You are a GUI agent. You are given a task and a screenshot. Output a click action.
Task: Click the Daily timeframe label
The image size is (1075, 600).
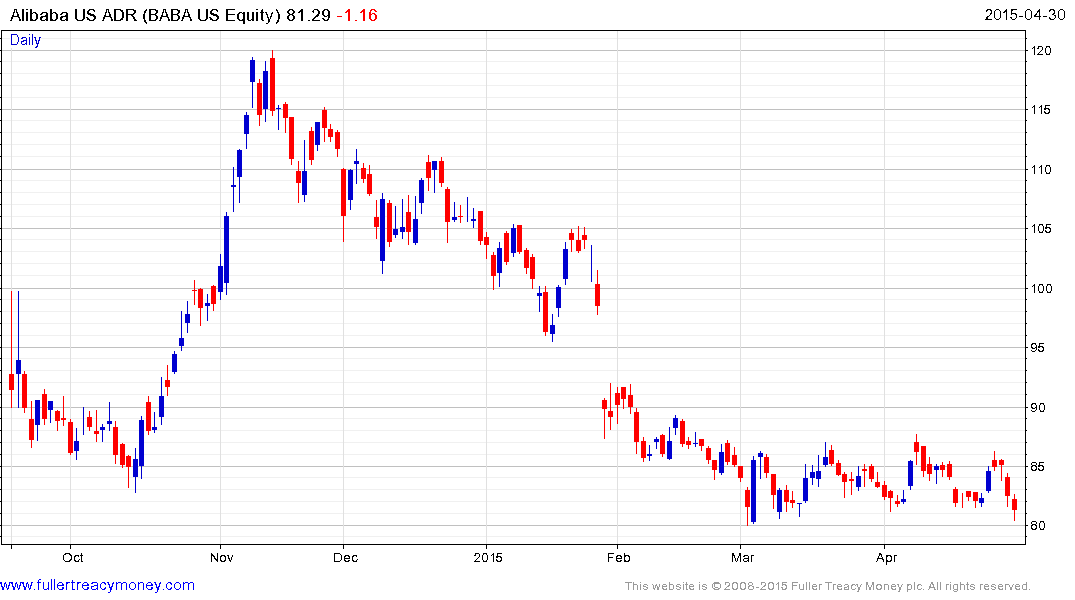coord(25,40)
